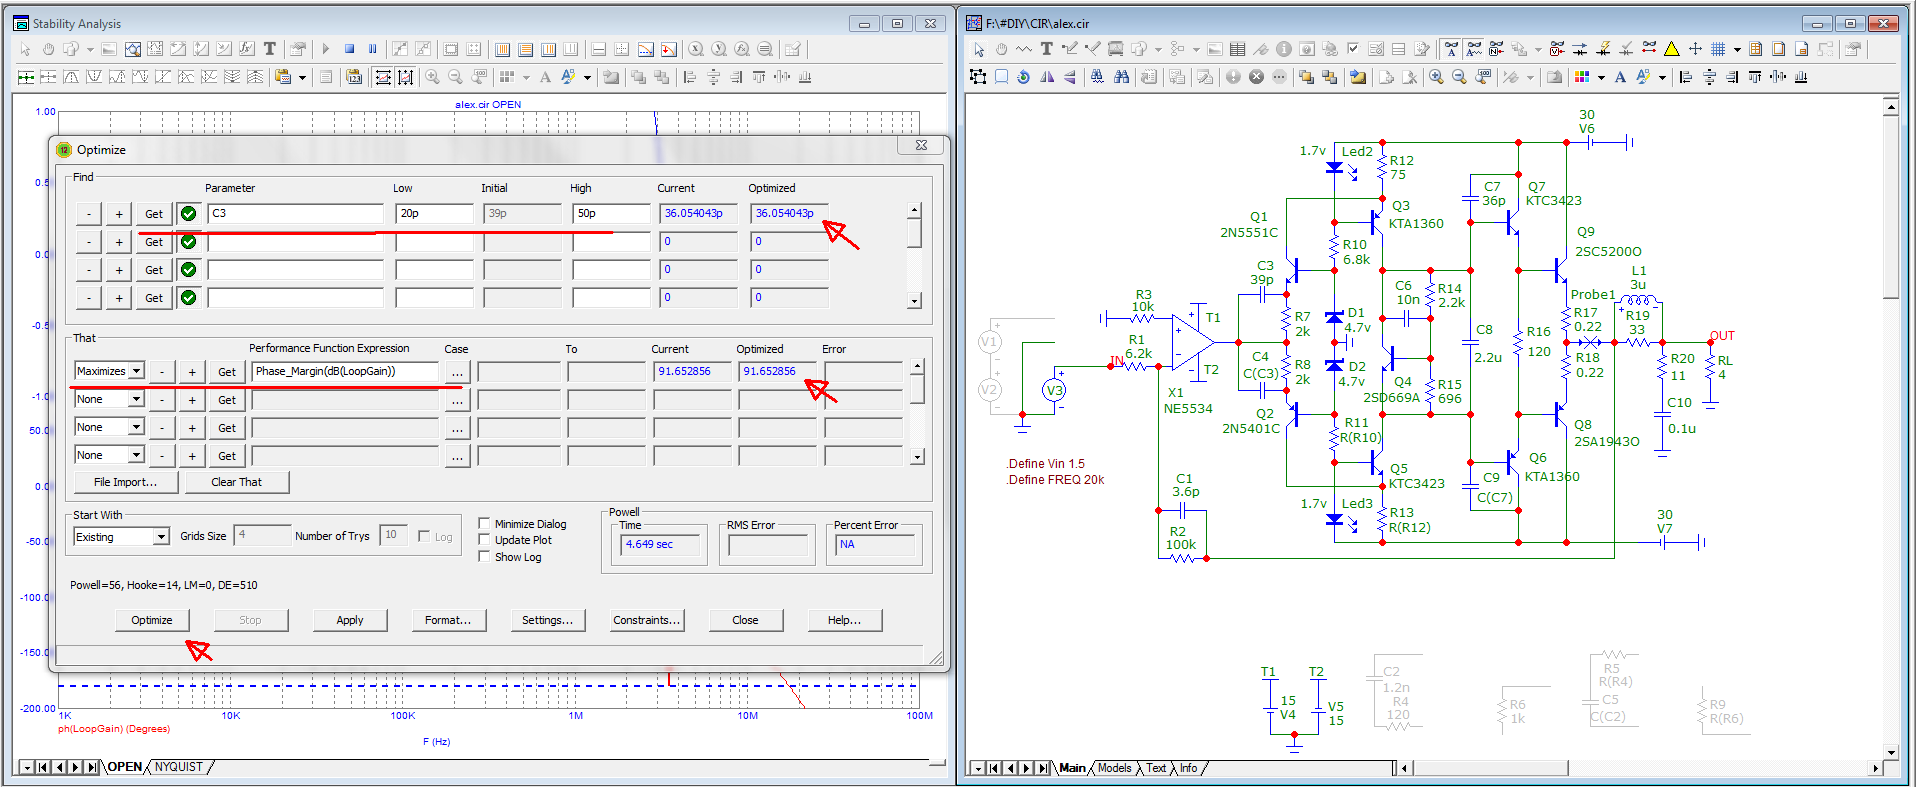Open the Maximizes dropdown in That section
1917x787 pixels.
pos(137,371)
